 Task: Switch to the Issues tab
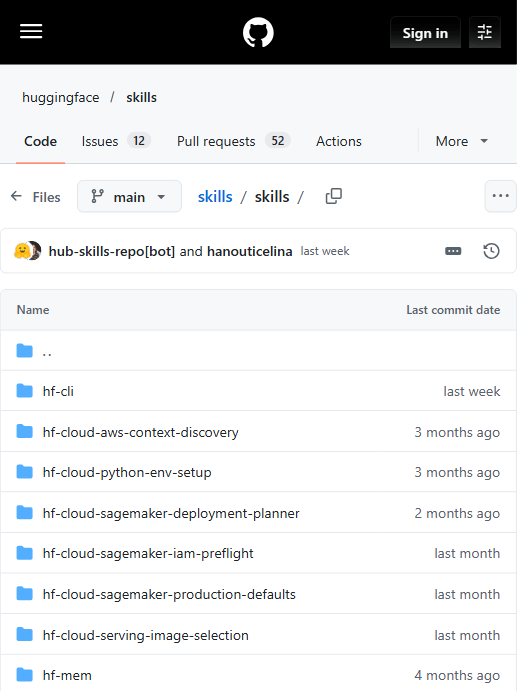point(116,141)
